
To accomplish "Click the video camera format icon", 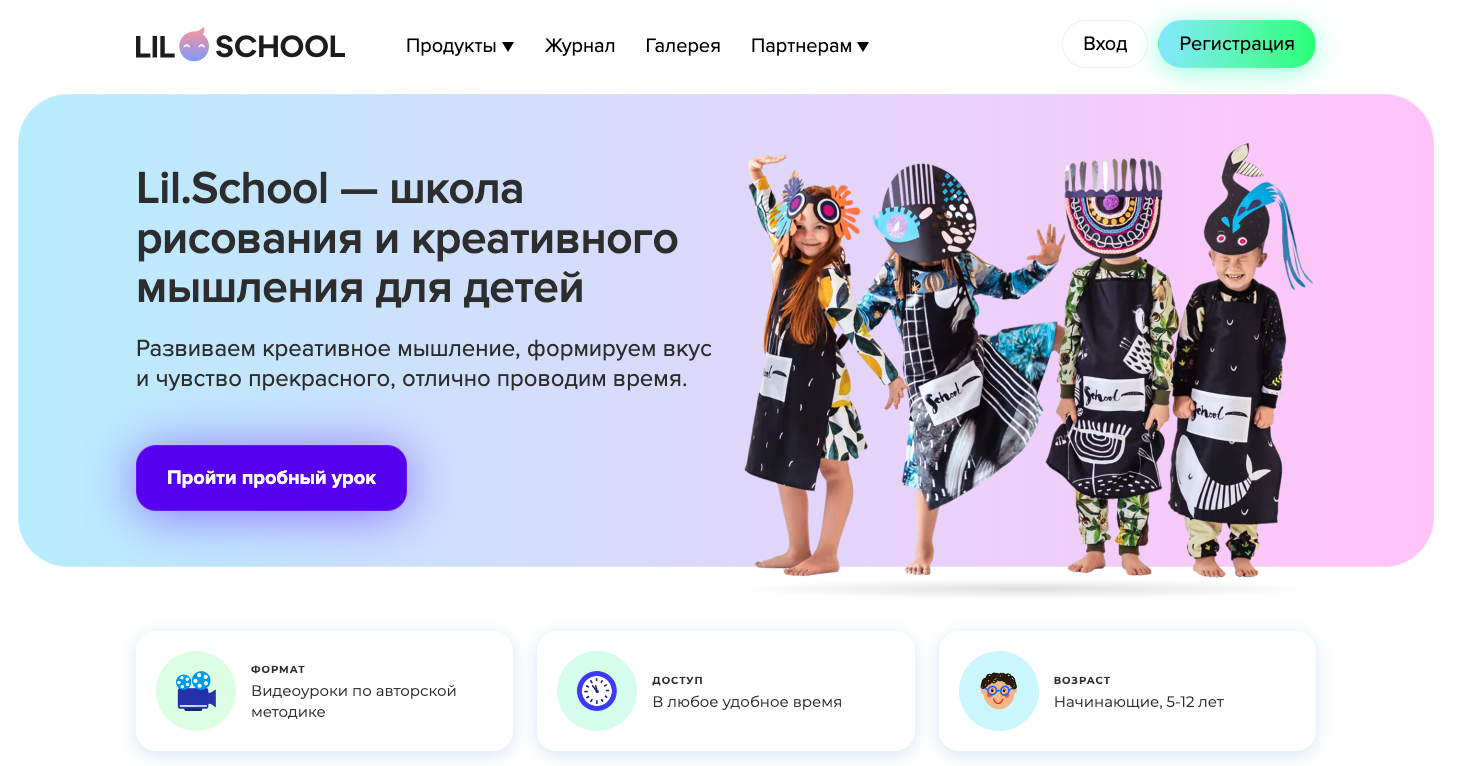I will click(x=196, y=691).
